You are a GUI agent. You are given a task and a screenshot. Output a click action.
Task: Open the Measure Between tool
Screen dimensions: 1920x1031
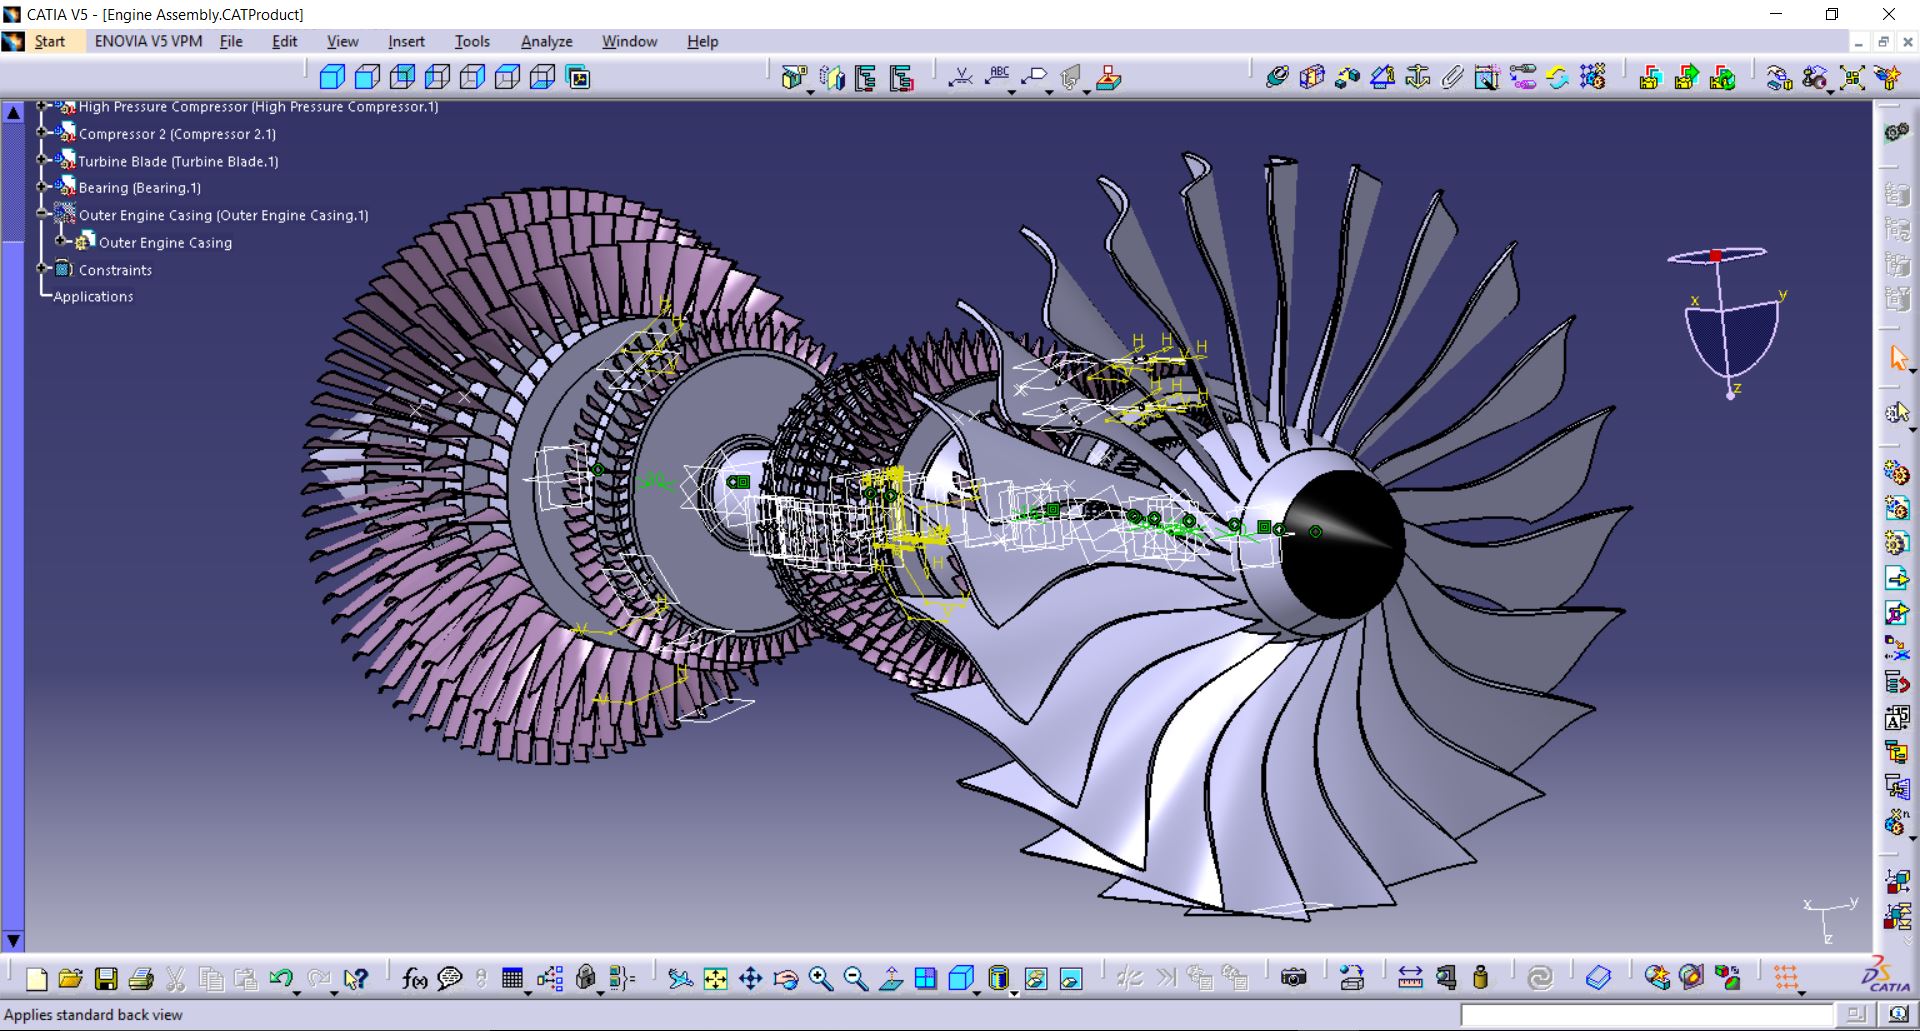point(1410,978)
